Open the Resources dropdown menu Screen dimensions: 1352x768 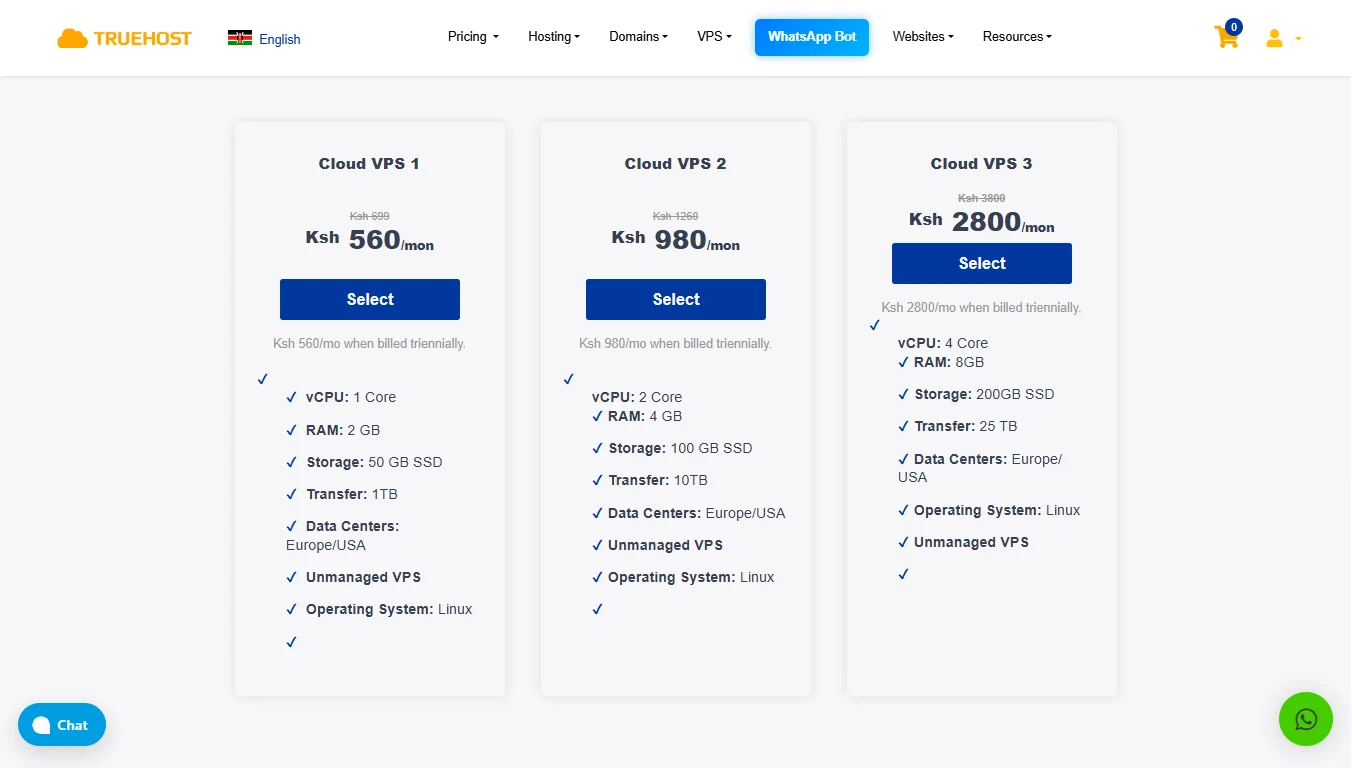point(1017,37)
